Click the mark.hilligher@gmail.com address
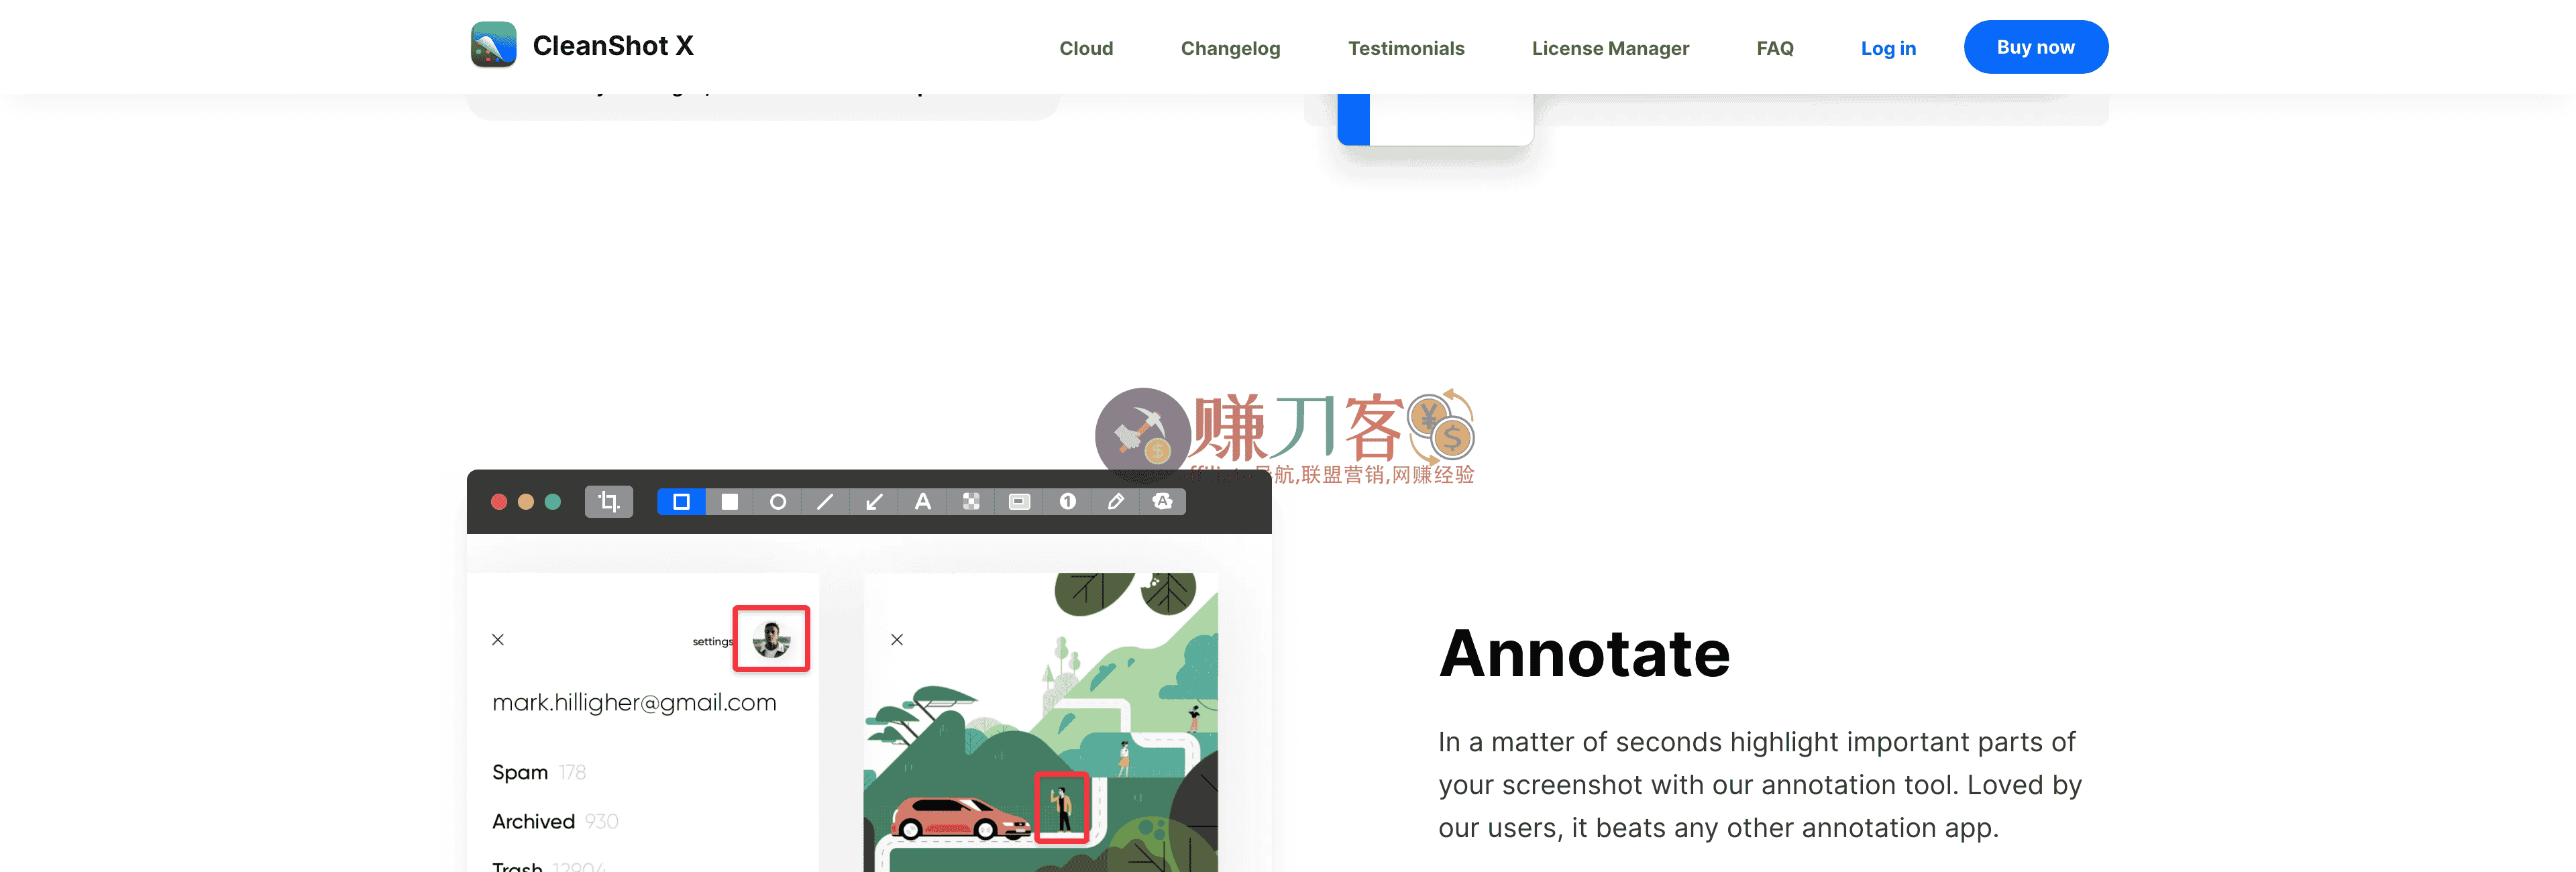Image resolution: width=2576 pixels, height=872 pixels. coord(634,703)
